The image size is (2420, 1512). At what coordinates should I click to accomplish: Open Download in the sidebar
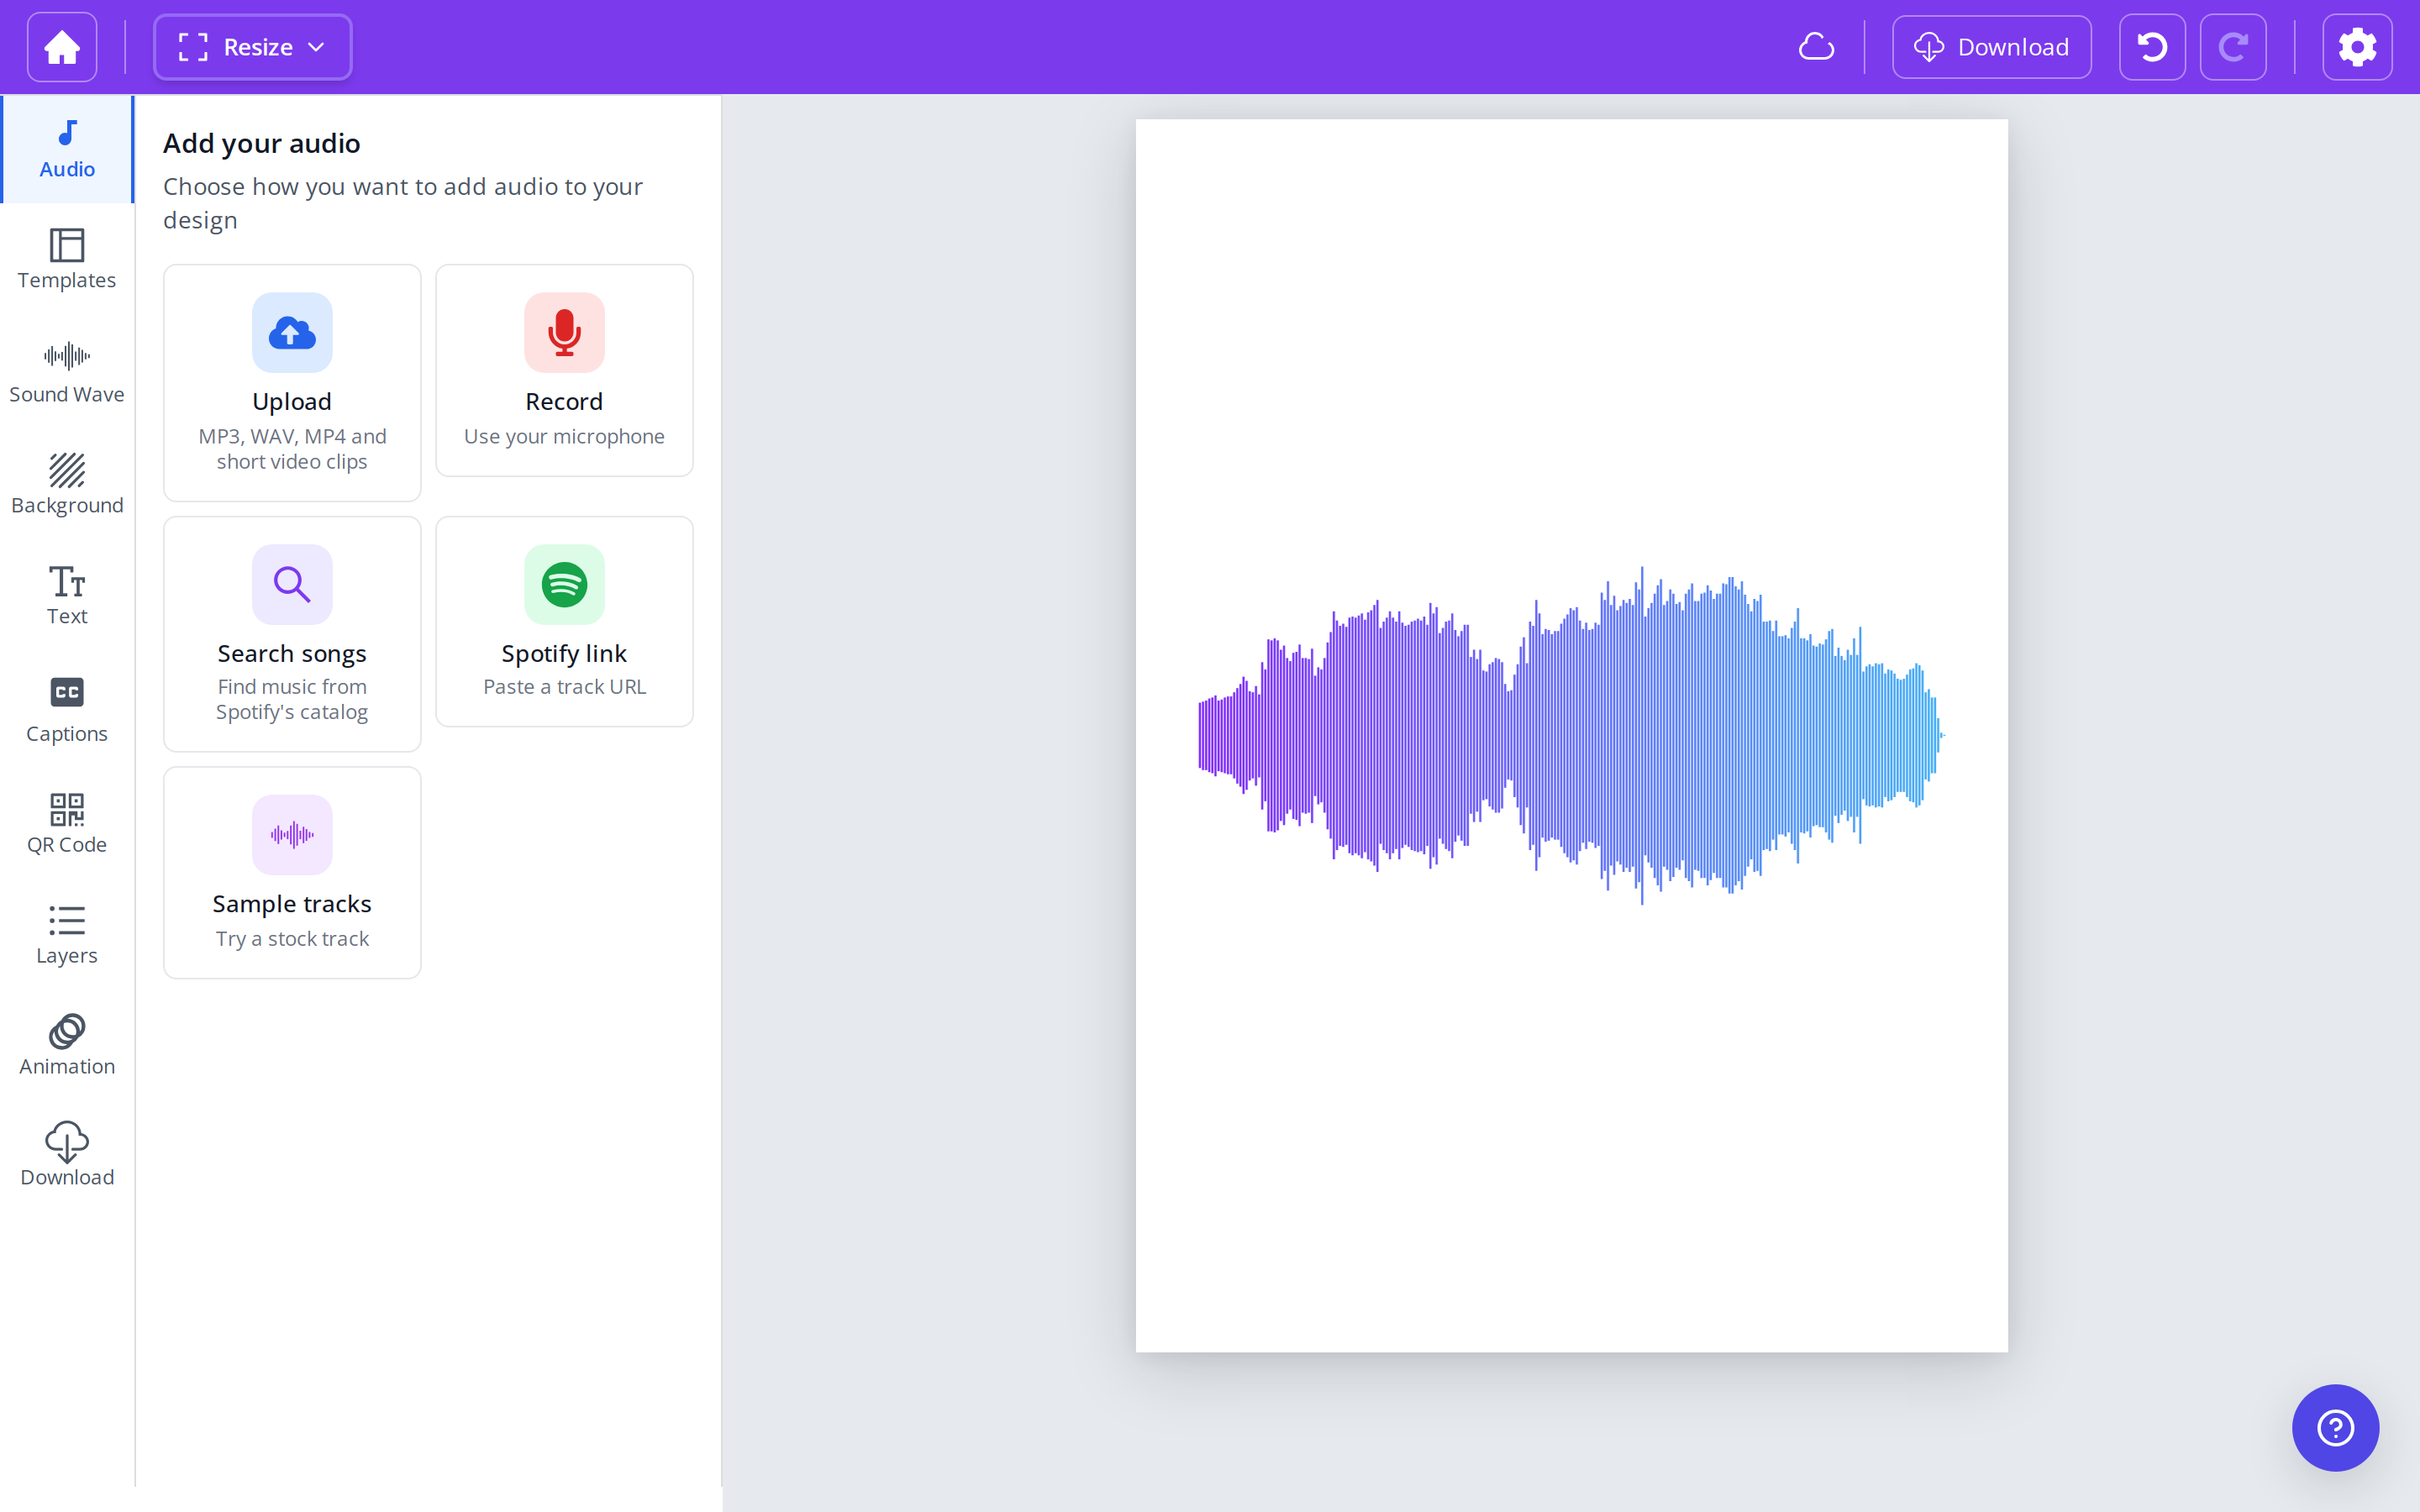67,1155
